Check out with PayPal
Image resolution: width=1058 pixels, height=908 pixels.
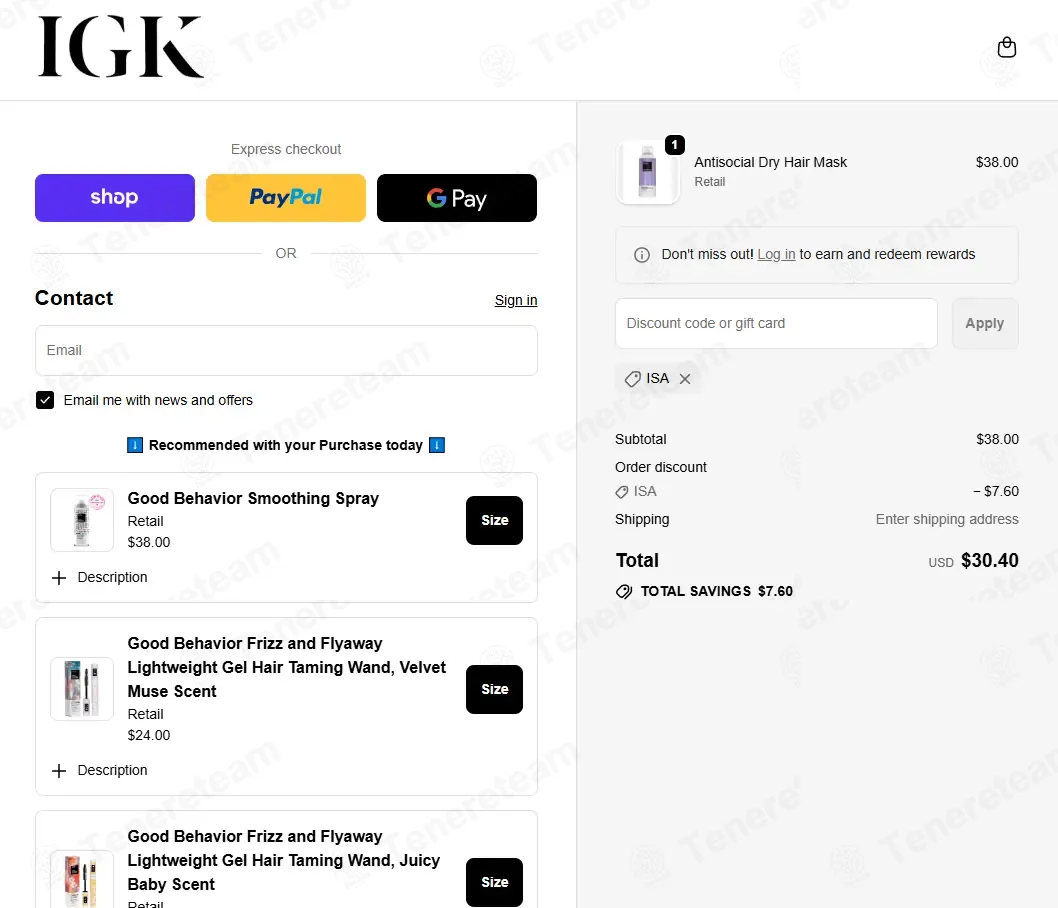click(286, 198)
